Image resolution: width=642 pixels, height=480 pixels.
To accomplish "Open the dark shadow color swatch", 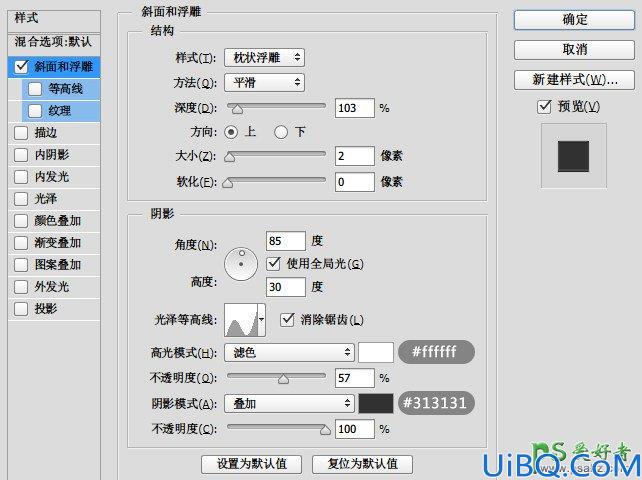I will (x=376, y=403).
